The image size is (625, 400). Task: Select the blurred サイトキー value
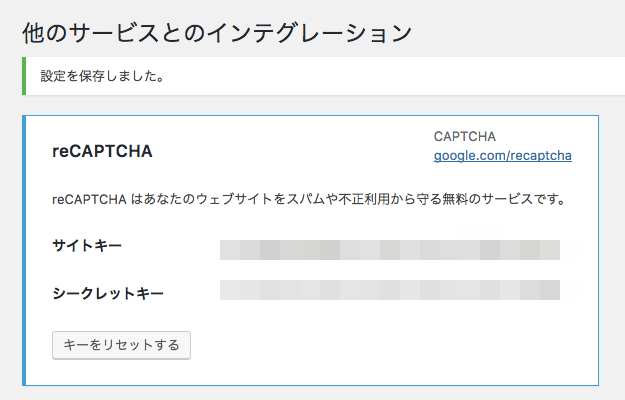point(390,250)
